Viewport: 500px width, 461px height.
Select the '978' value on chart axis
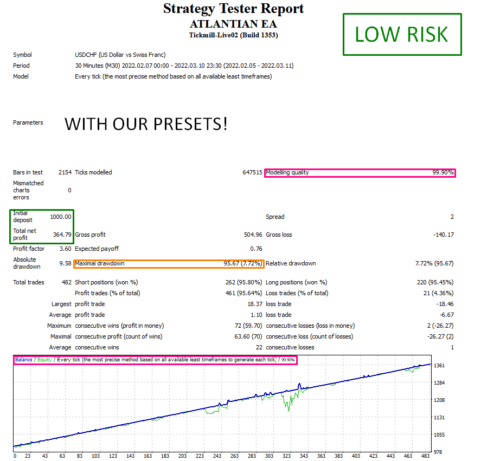coord(438,452)
